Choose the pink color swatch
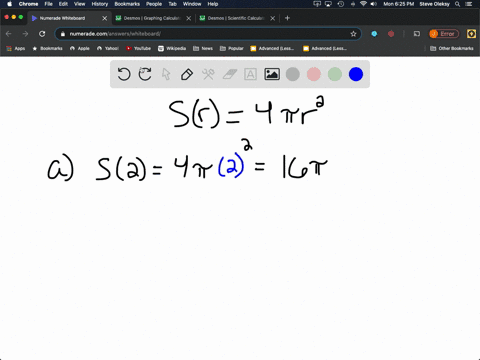 click(314, 74)
